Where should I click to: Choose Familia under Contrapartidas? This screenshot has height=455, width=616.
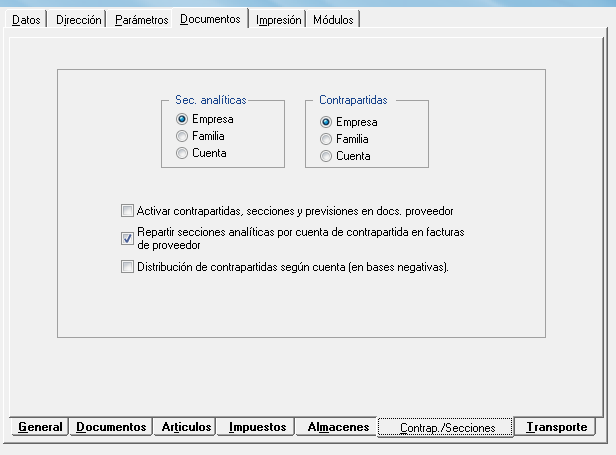326,139
